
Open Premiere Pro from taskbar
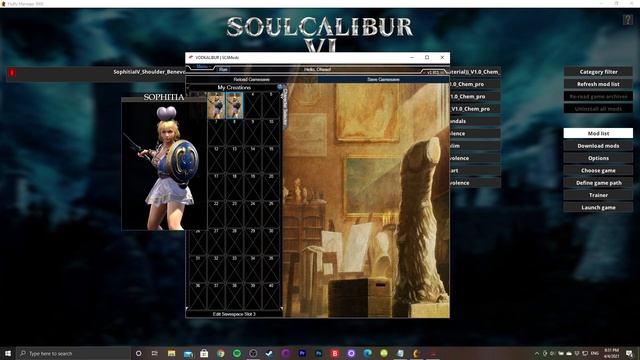[x=302, y=353]
